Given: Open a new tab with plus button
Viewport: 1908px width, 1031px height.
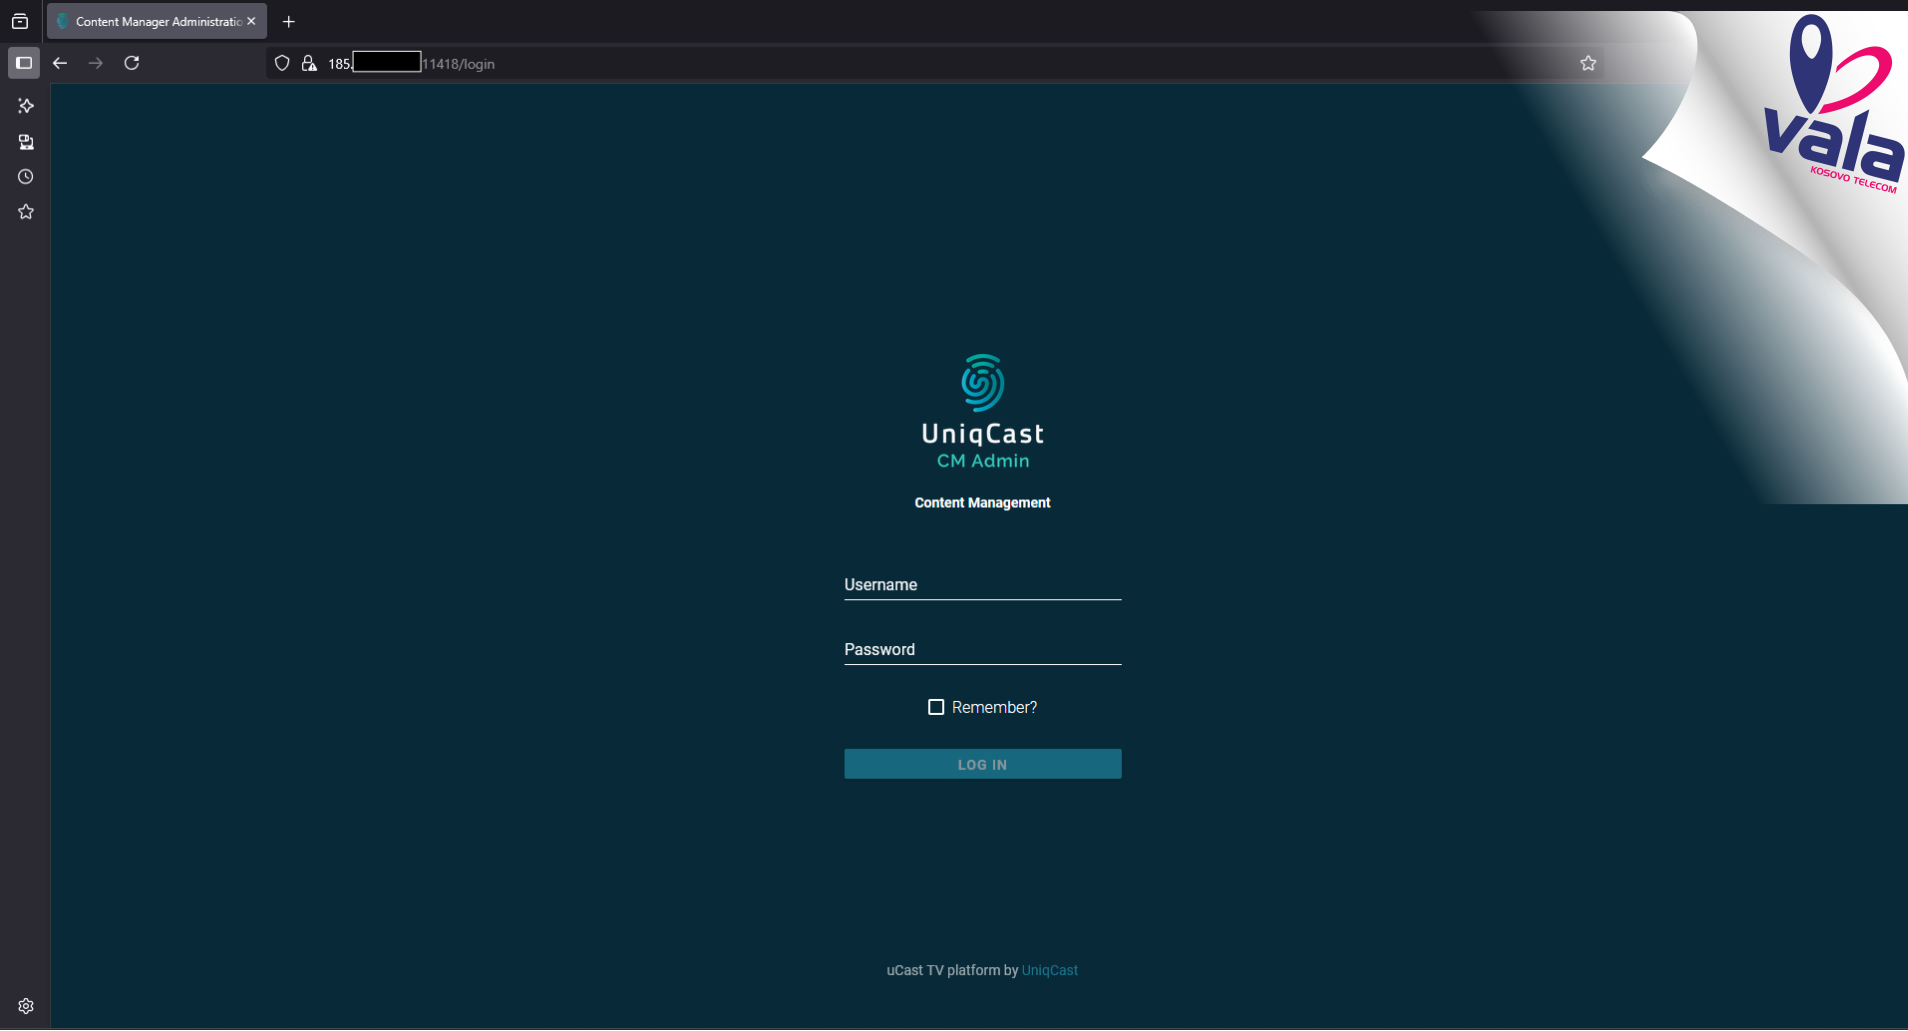Looking at the screenshot, I should (x=289, y=22).
